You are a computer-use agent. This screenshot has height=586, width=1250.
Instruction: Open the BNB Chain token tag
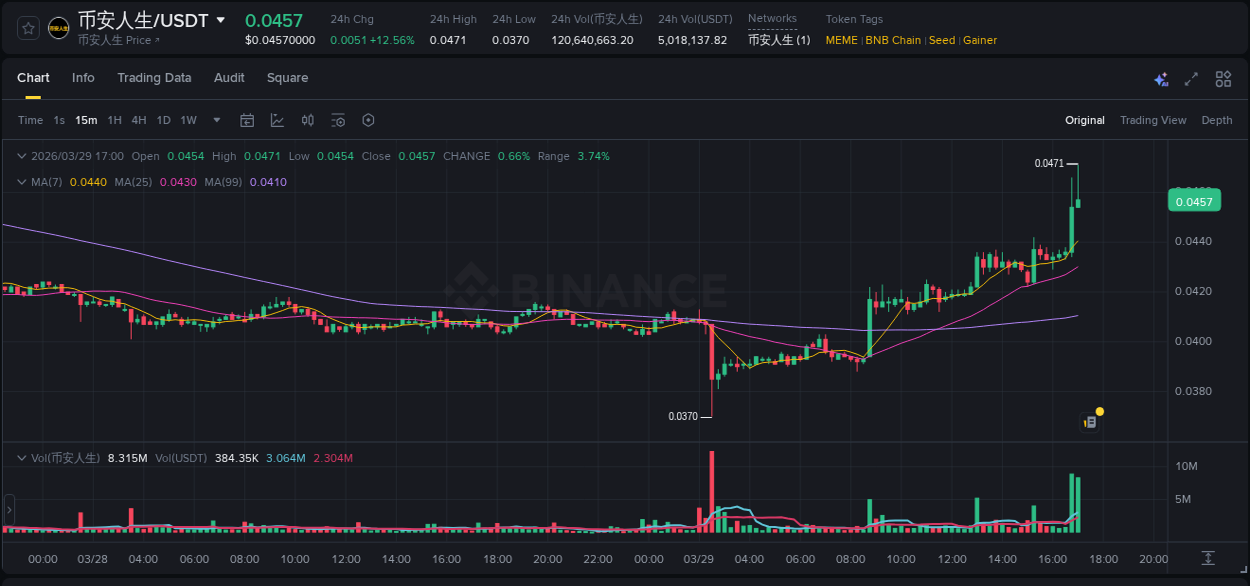(x=893, y=40)
